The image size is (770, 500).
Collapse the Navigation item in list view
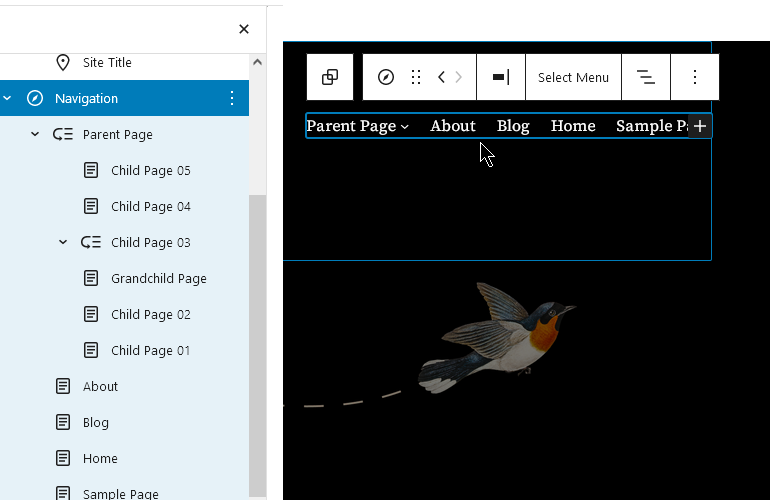pos(8,98)
